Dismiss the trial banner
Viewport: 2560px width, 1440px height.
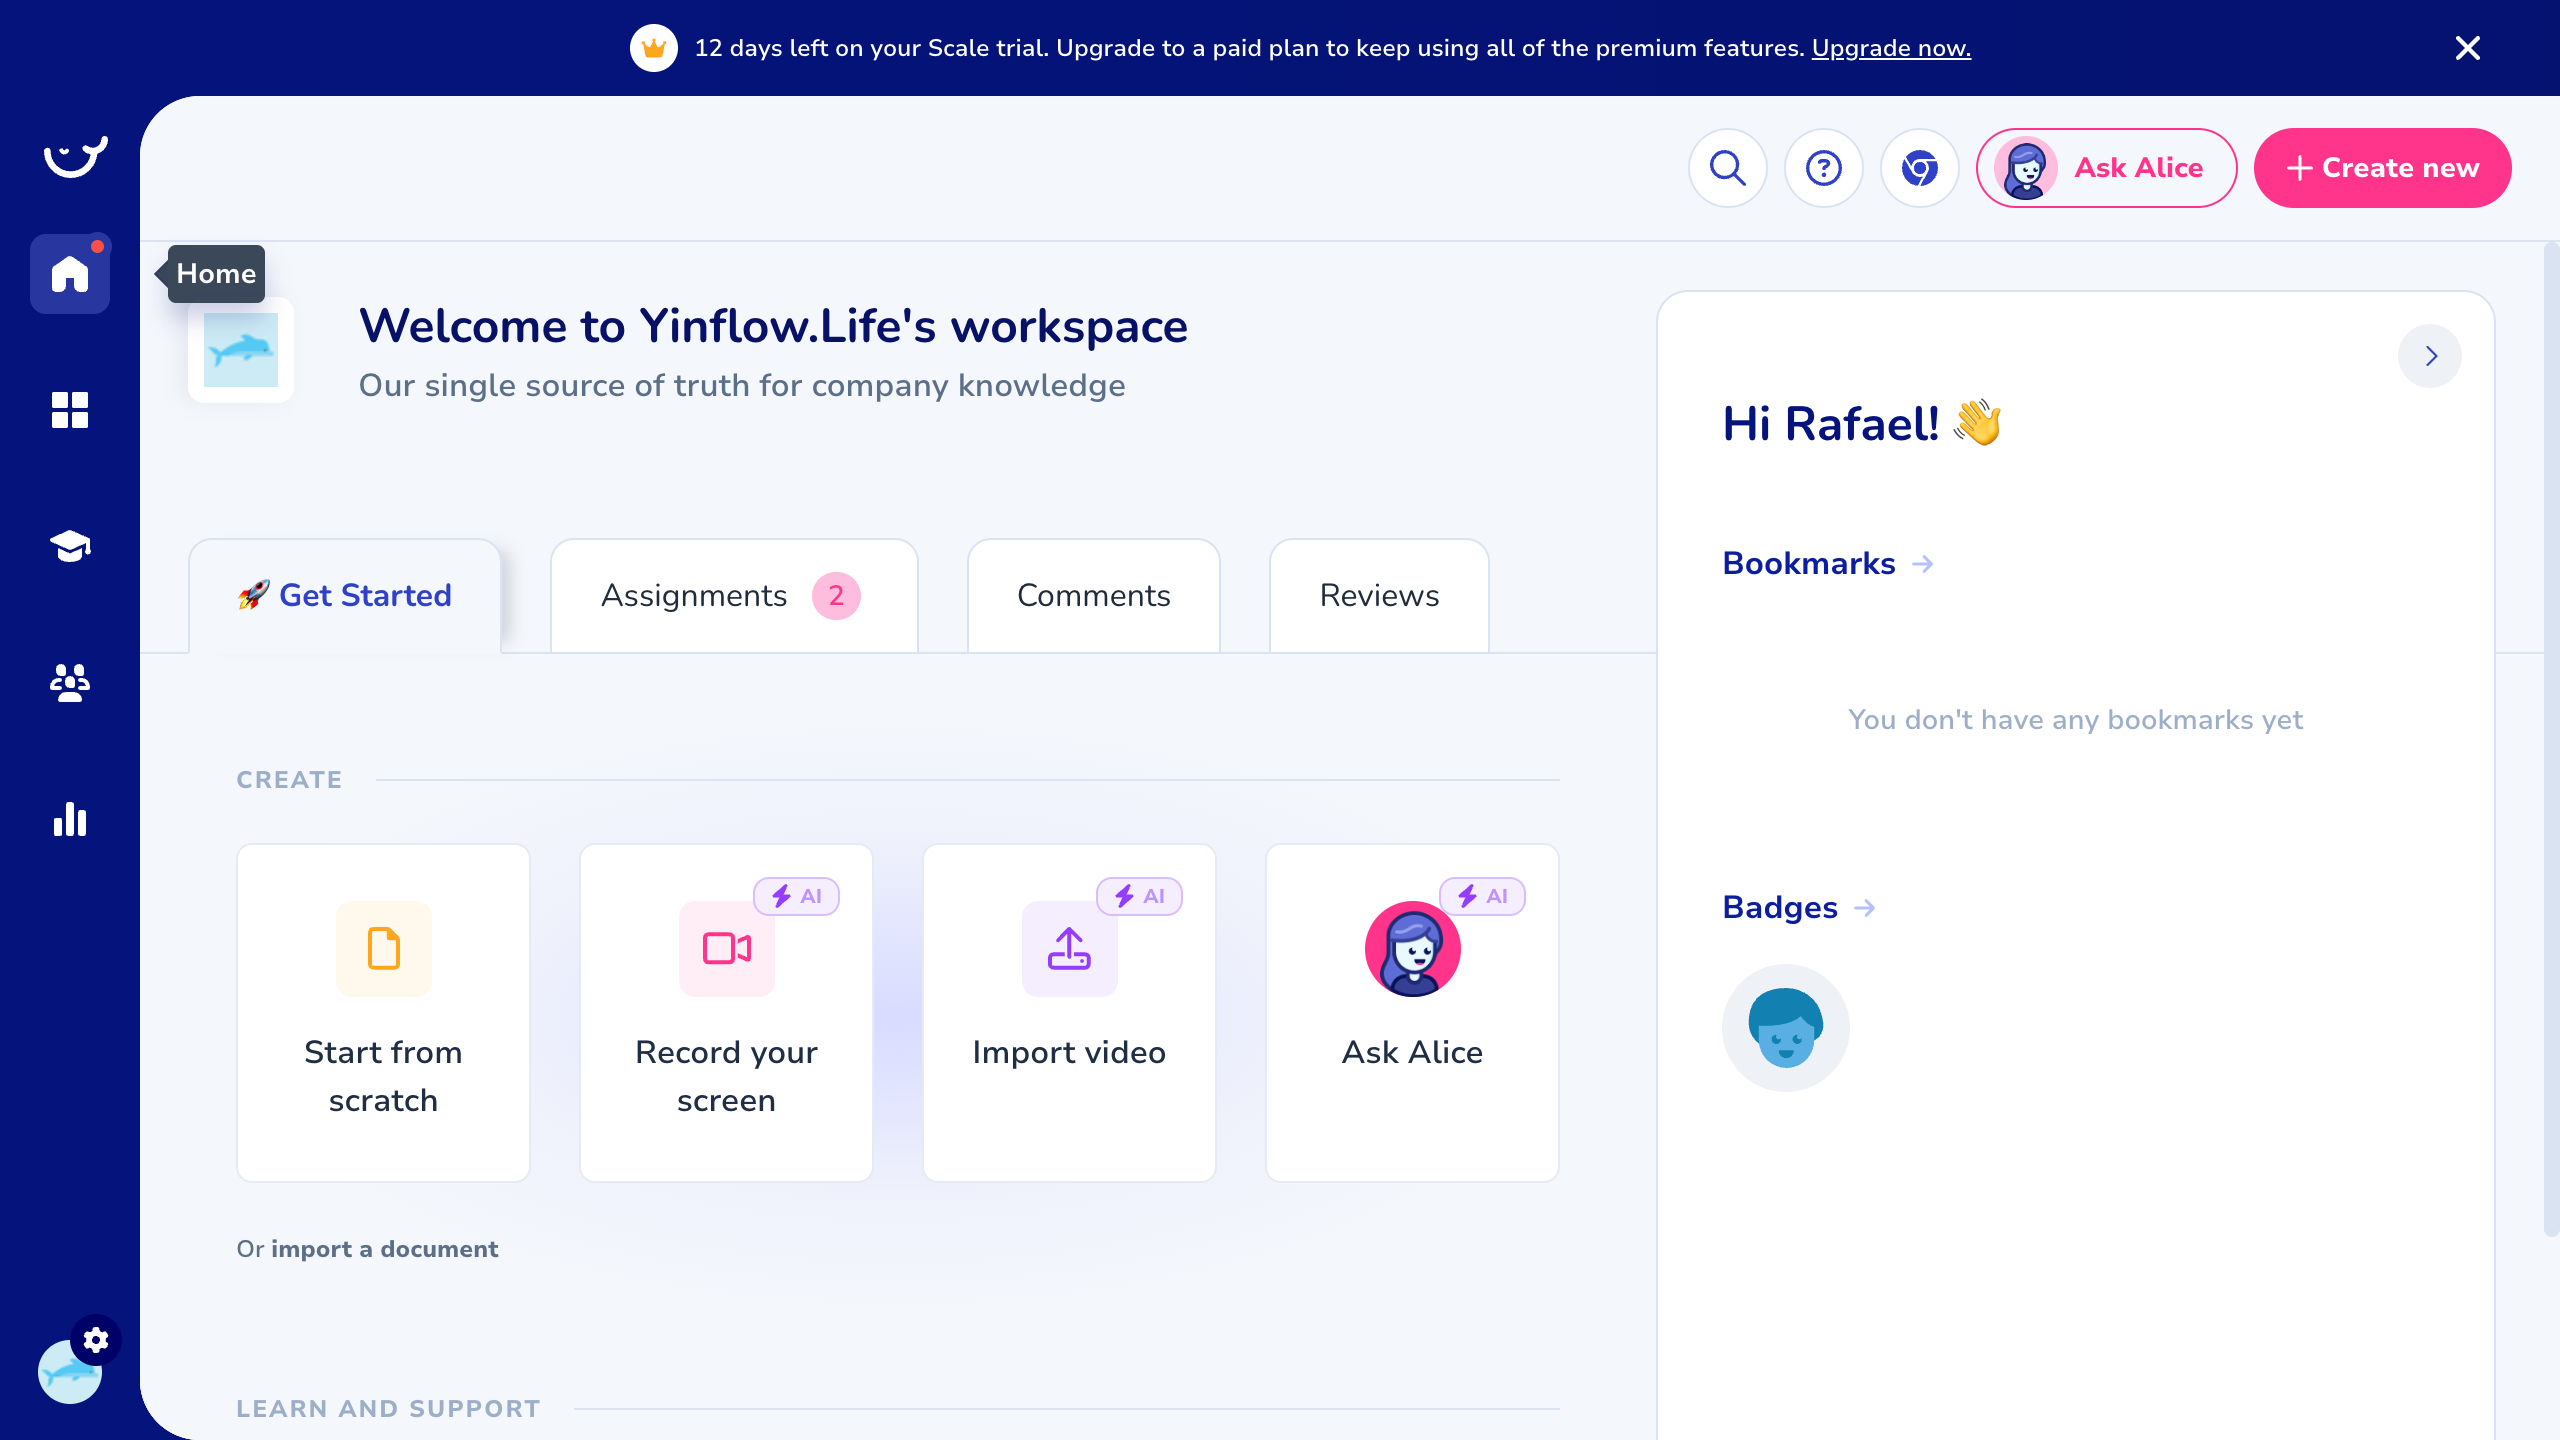point(2467,48)
